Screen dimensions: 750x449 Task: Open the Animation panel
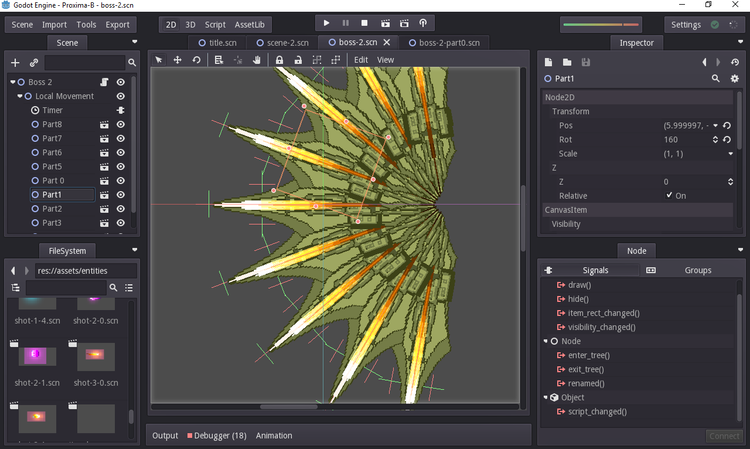pos(274,436)
